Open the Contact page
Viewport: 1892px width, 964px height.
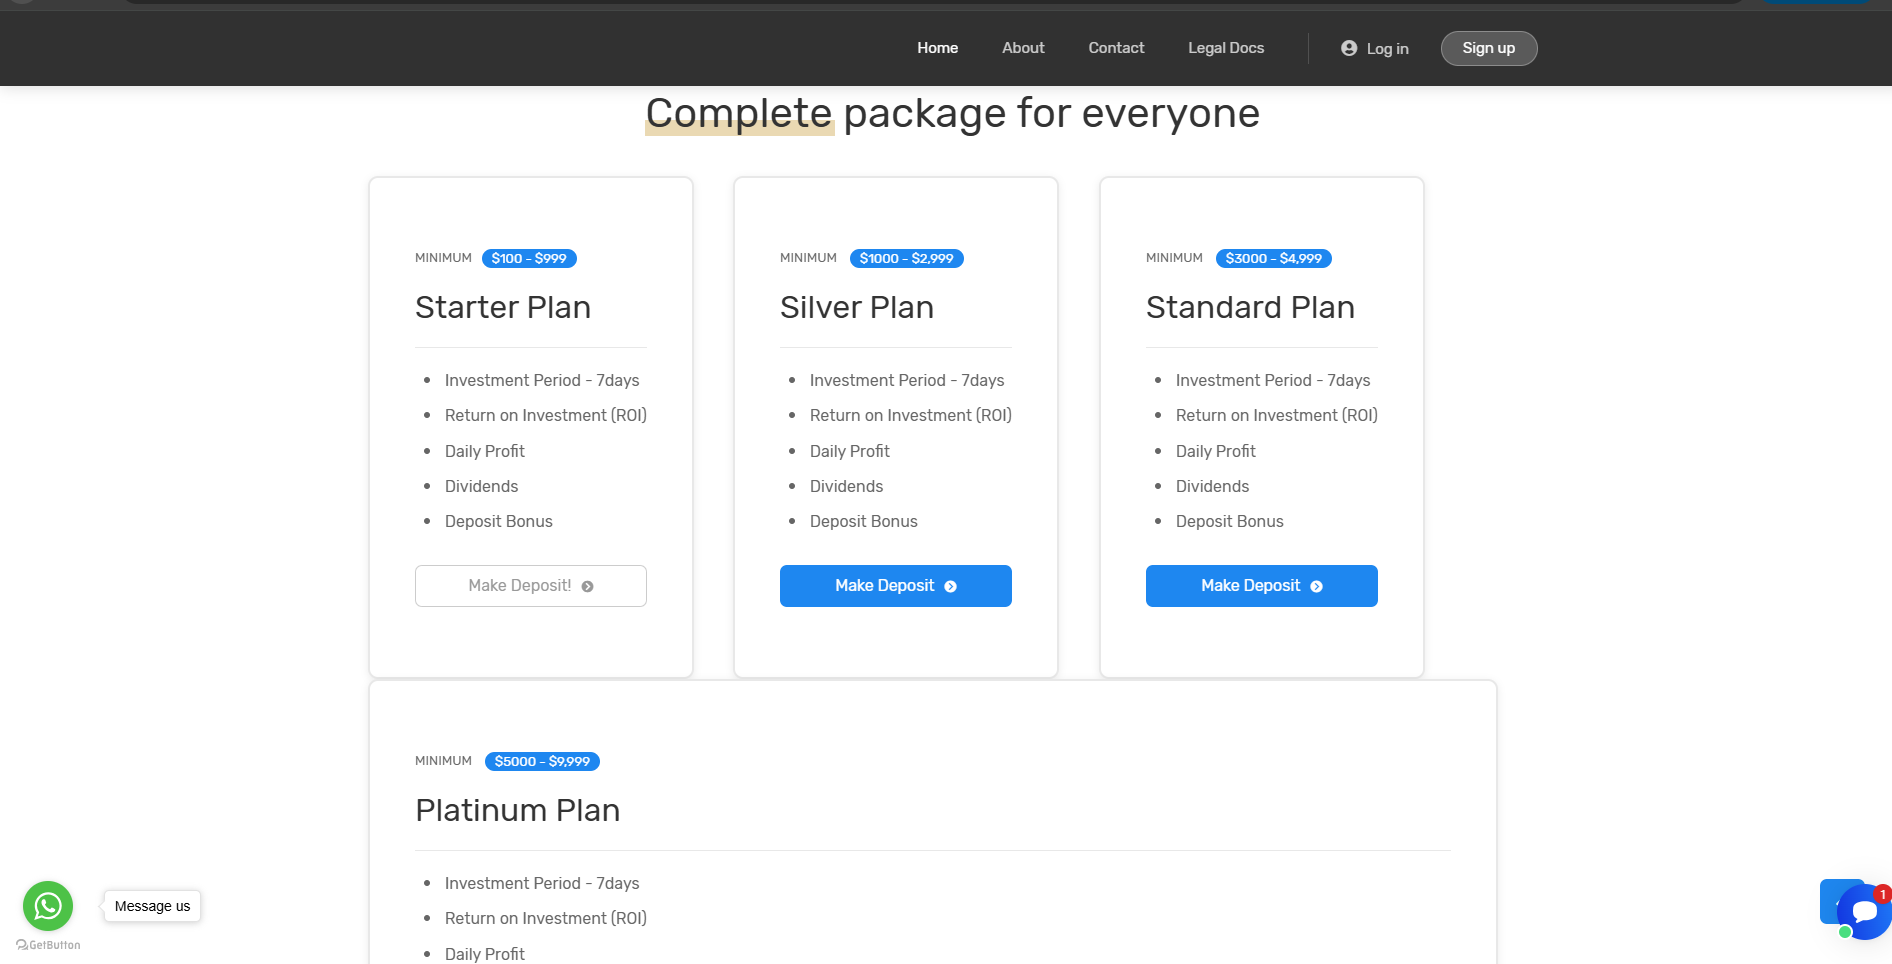1116,48
